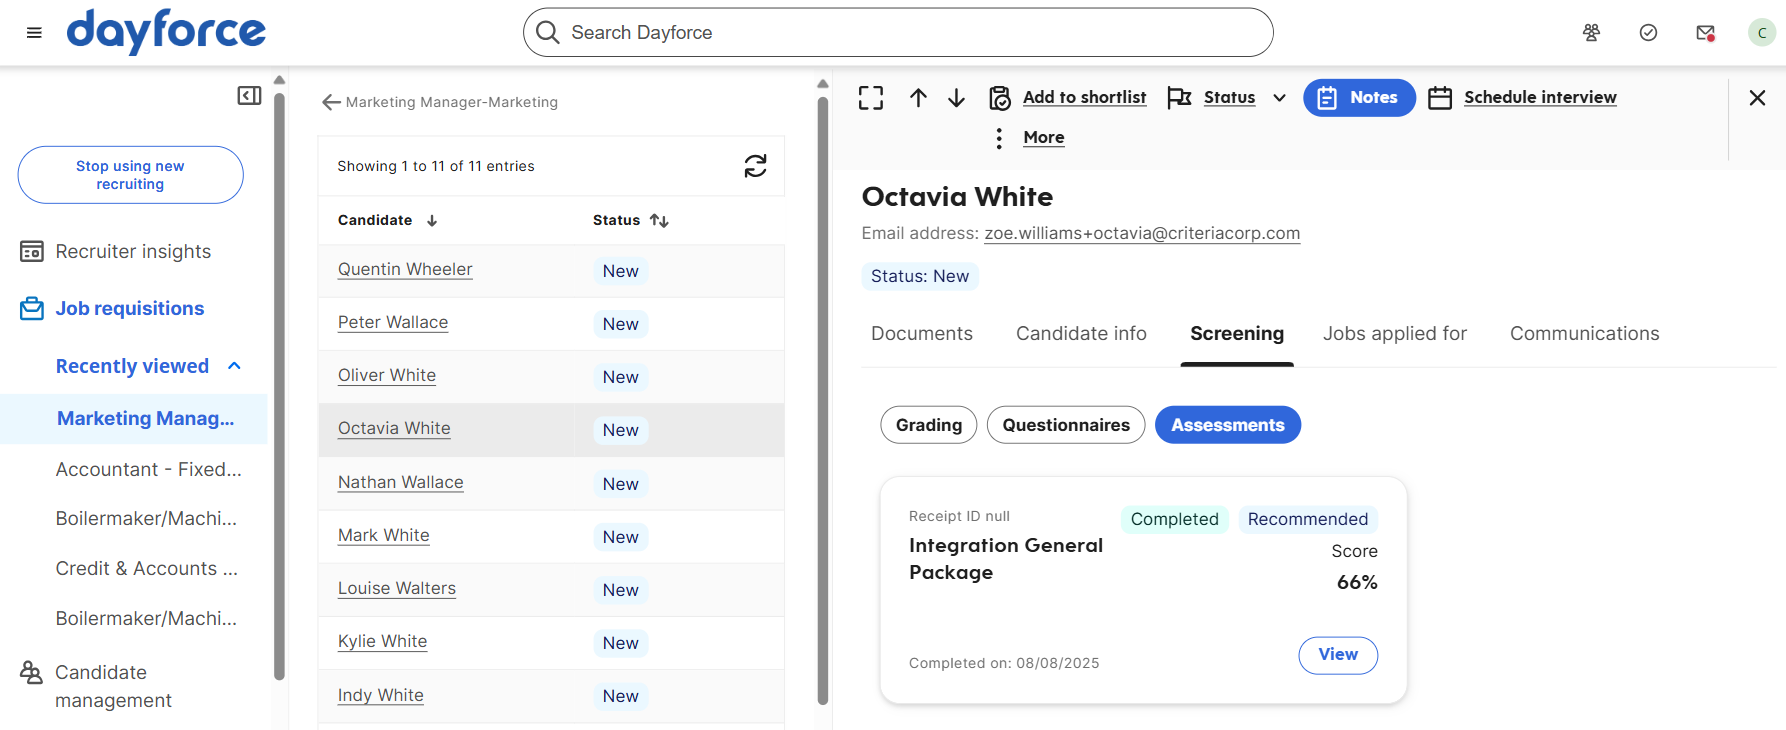Open candidate Nathan Wallace
Image resolution: width=1786 pixels, height=730 pixels.
click(401, 482)
